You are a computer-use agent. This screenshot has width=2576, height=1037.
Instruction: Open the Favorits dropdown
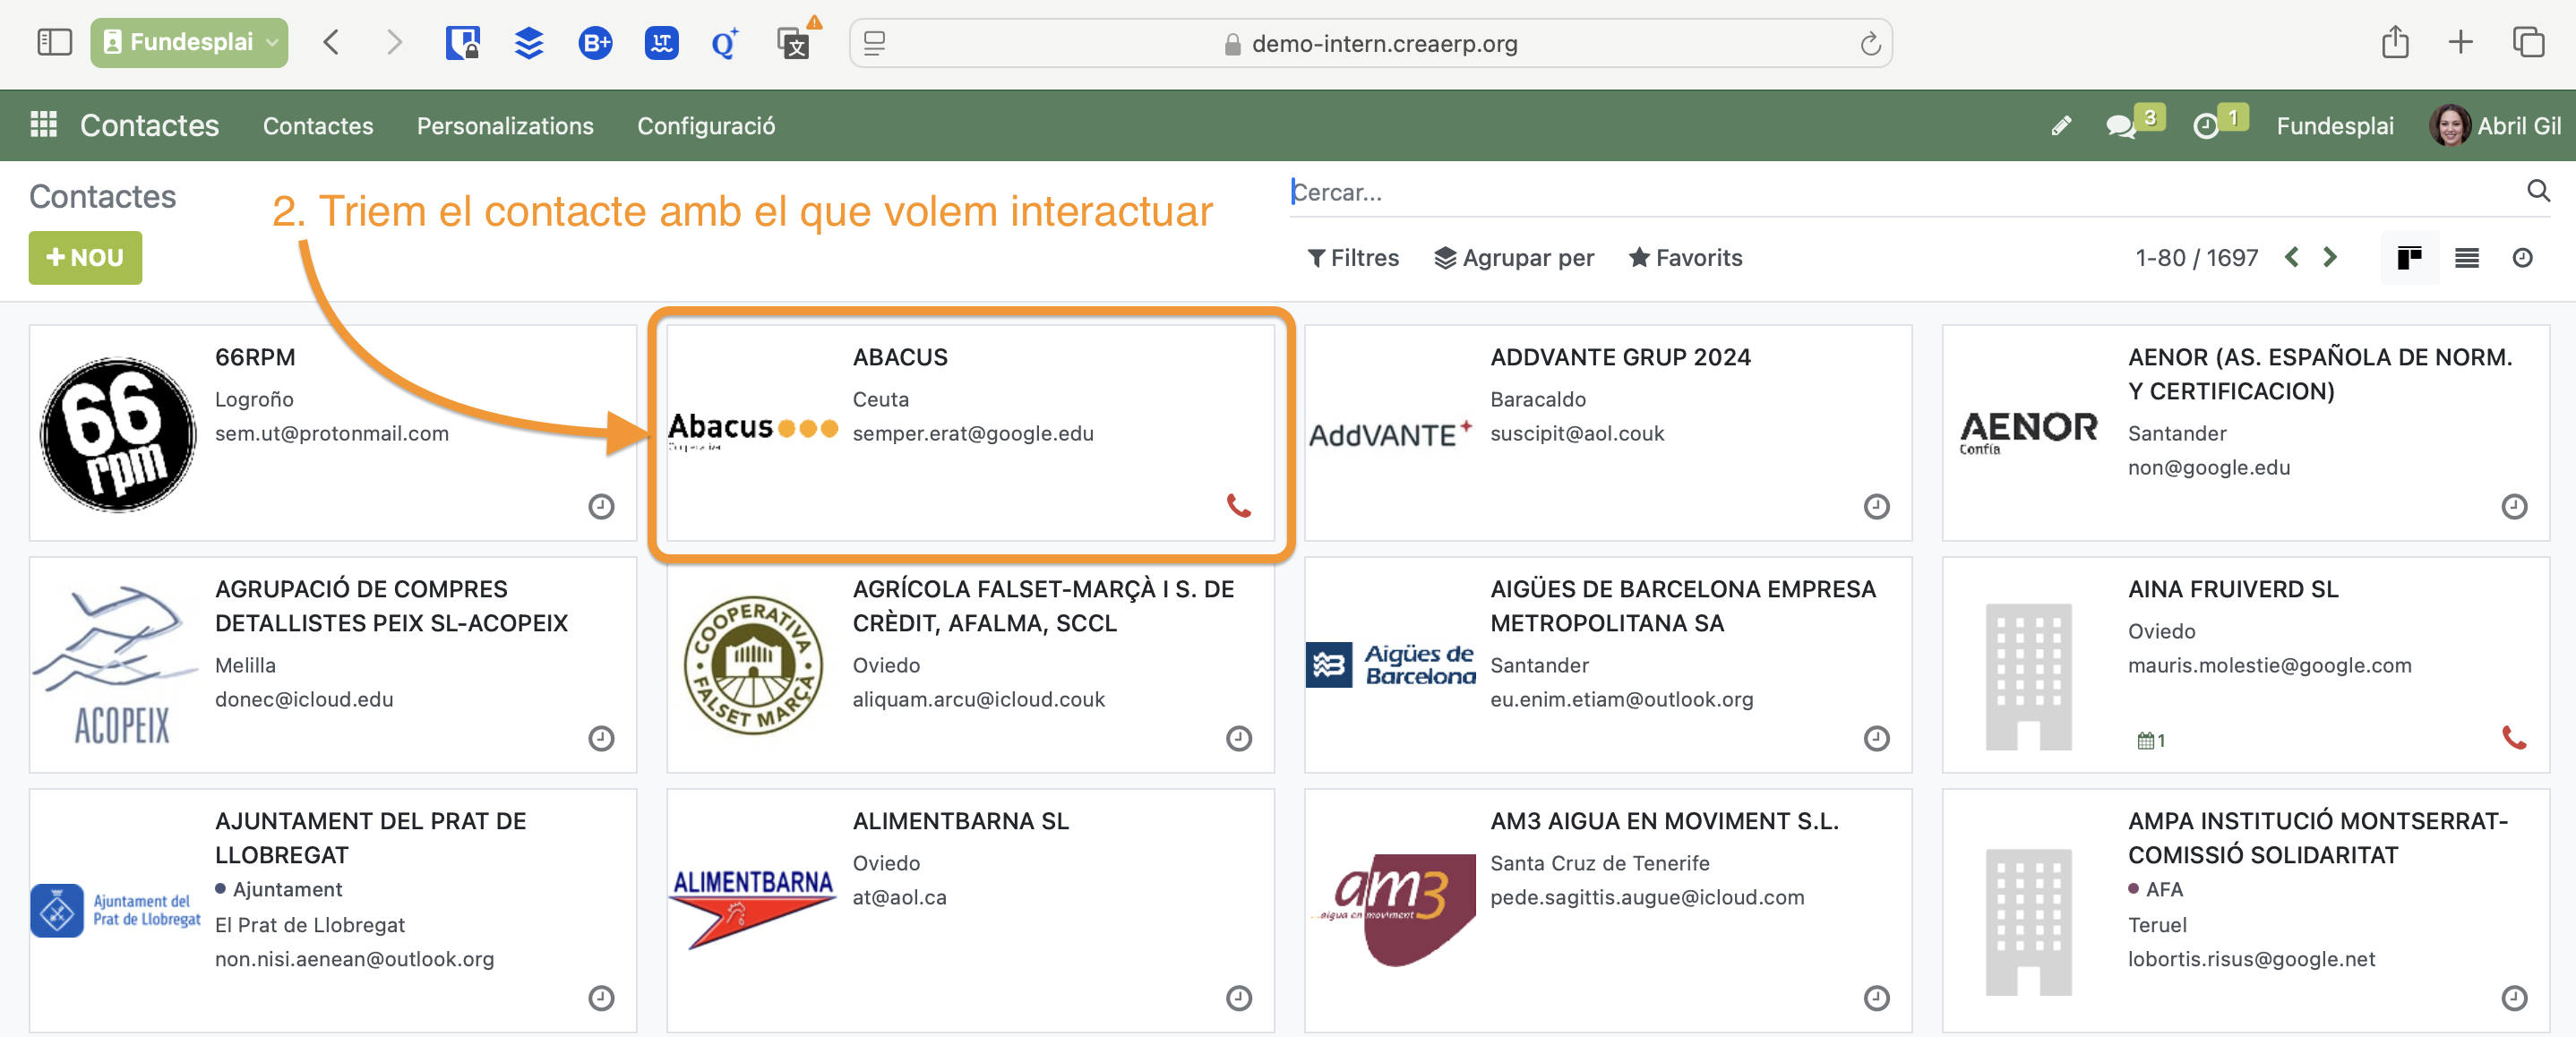pos(1685,258)
